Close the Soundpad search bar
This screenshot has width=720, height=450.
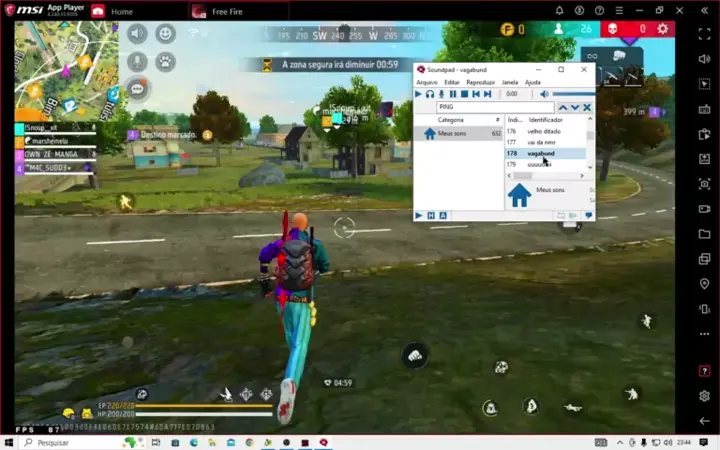click(587, 107)
